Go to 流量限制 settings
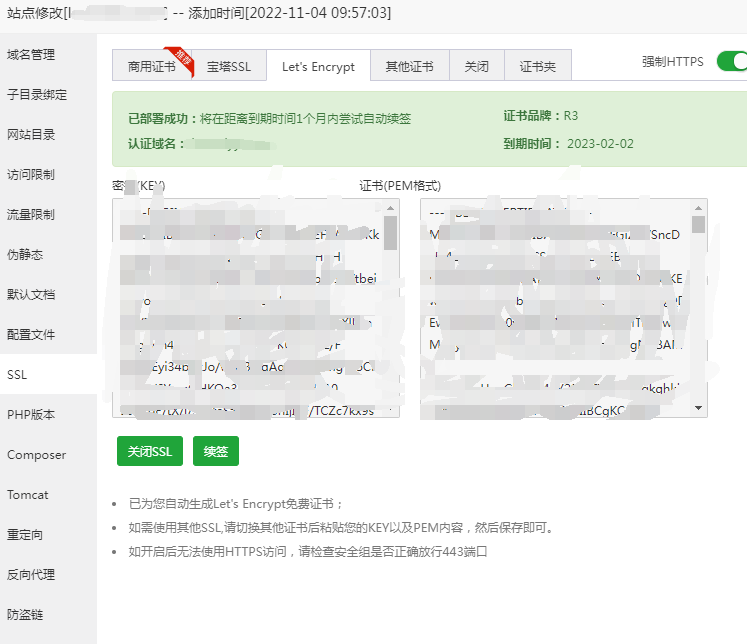 click(31, 215)
